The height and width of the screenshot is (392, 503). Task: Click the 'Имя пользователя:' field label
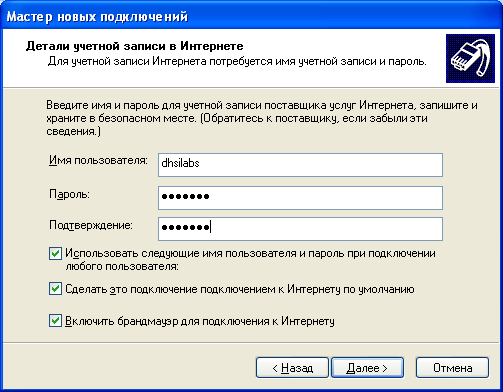(x=98, y=160)
